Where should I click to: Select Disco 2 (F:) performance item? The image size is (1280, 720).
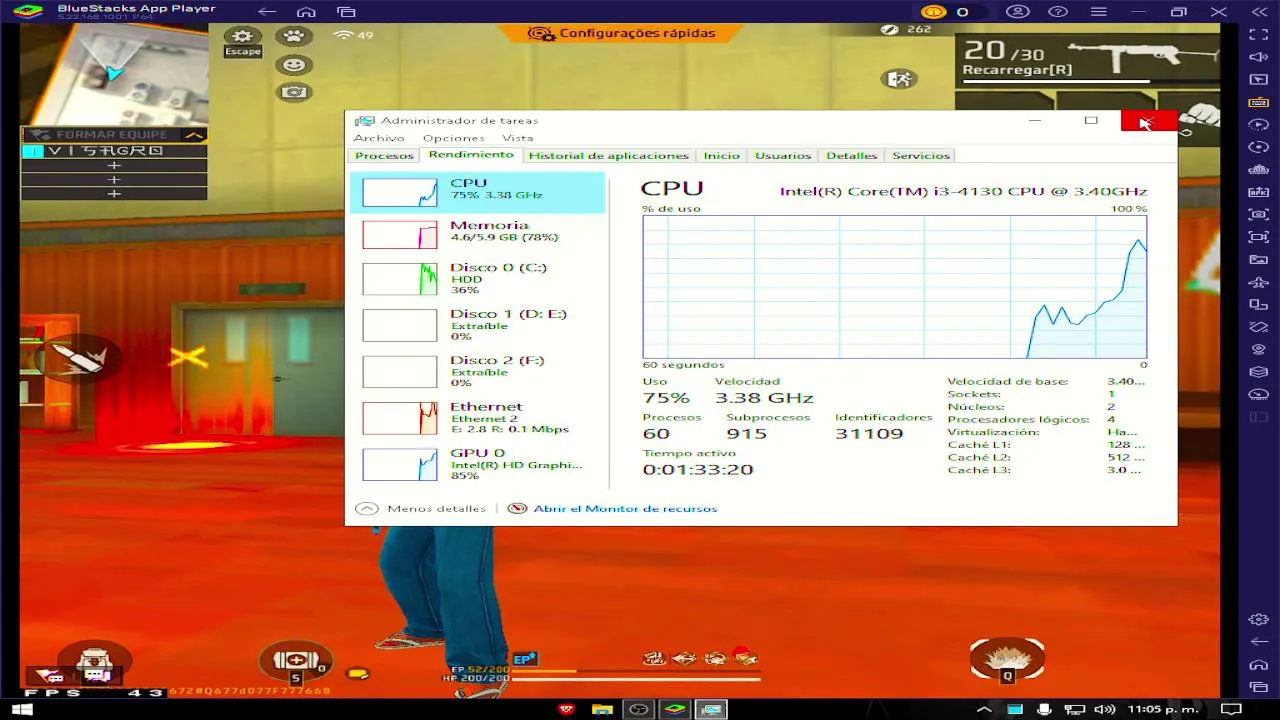[x=478, y=371]
